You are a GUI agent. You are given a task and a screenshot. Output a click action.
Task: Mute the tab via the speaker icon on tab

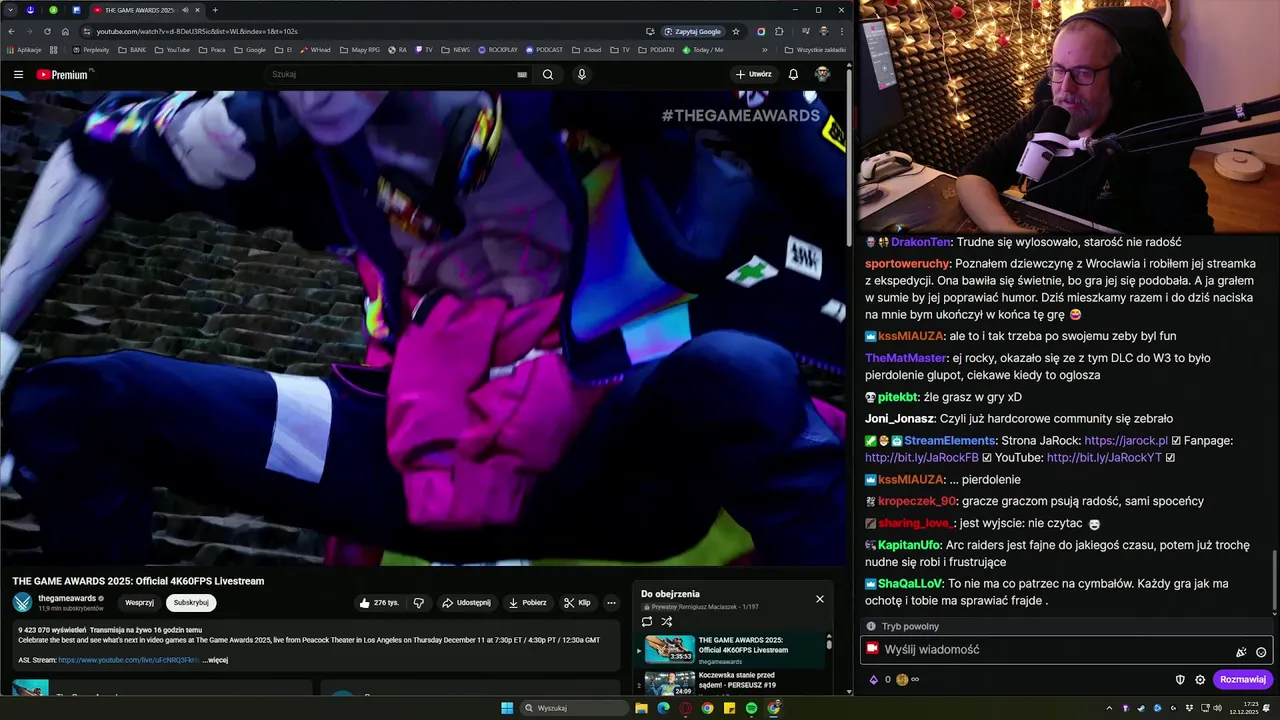[x=185, y=10]
